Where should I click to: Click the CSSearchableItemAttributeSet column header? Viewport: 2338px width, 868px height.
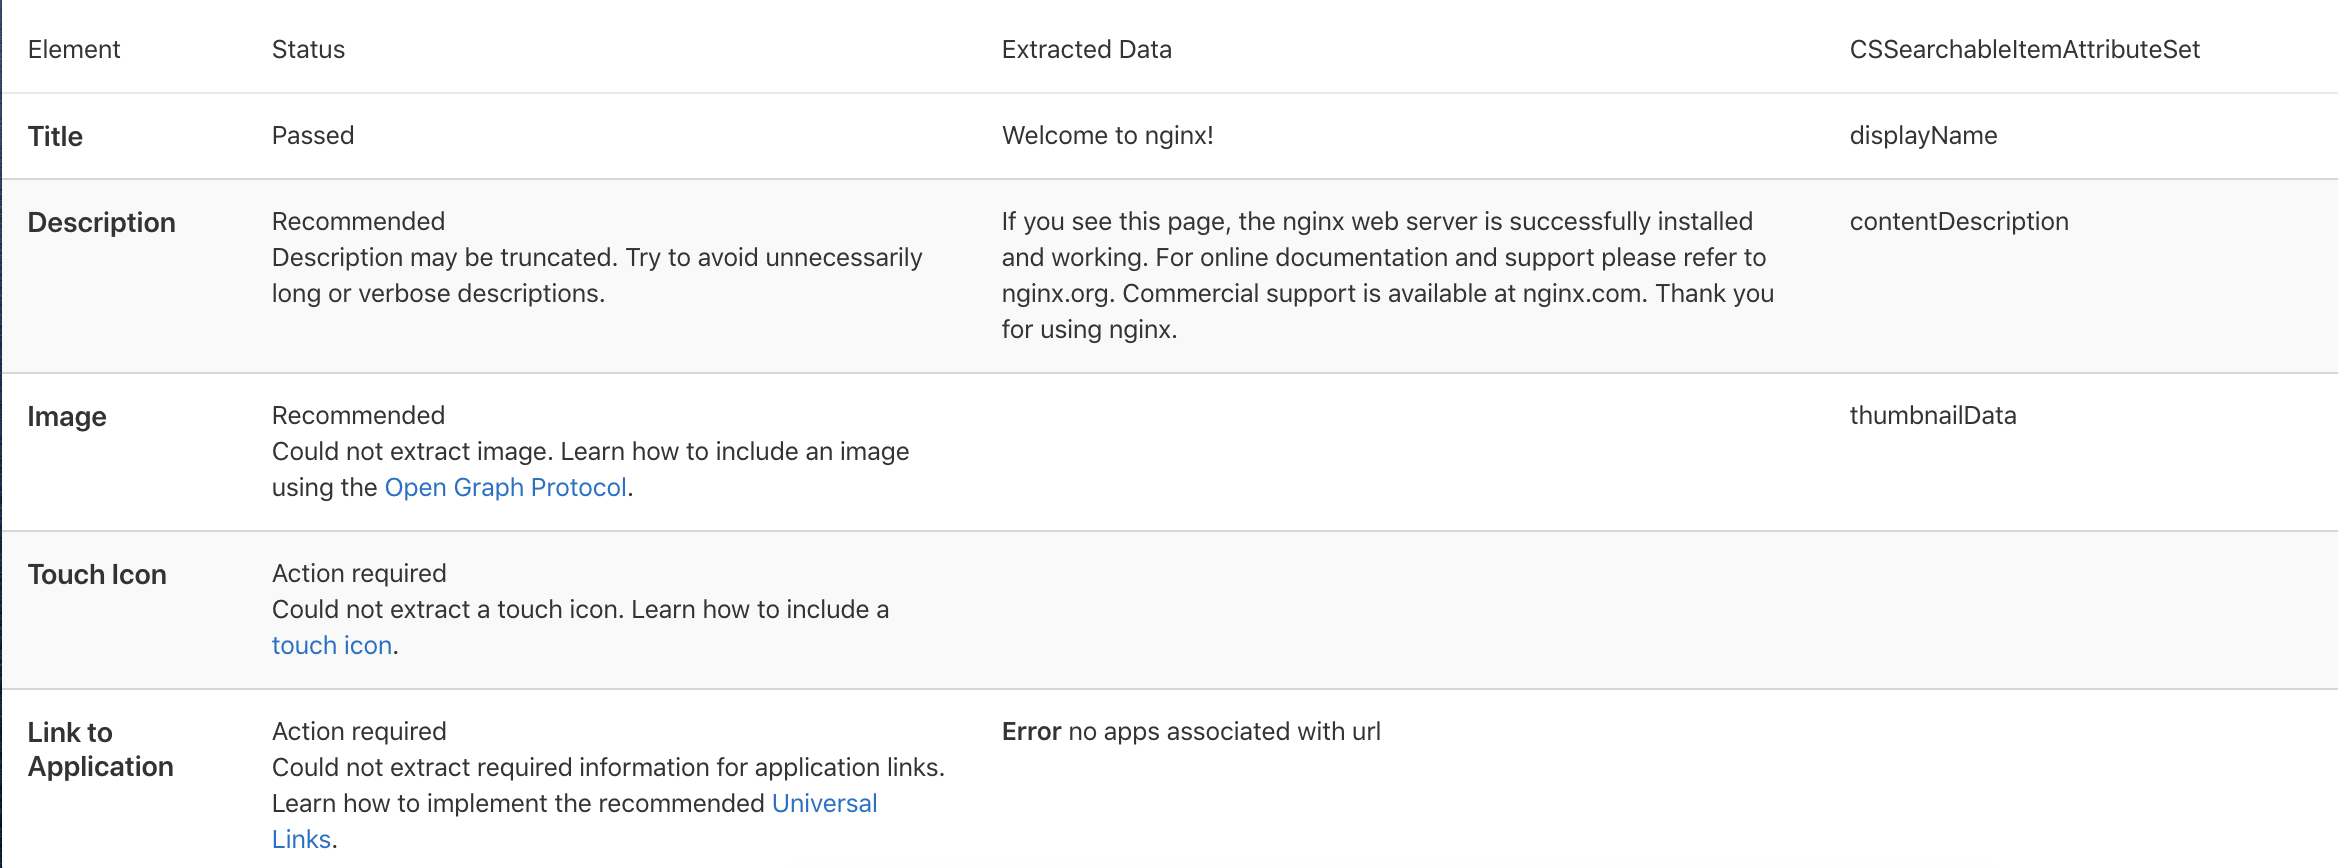(2024, 49)
